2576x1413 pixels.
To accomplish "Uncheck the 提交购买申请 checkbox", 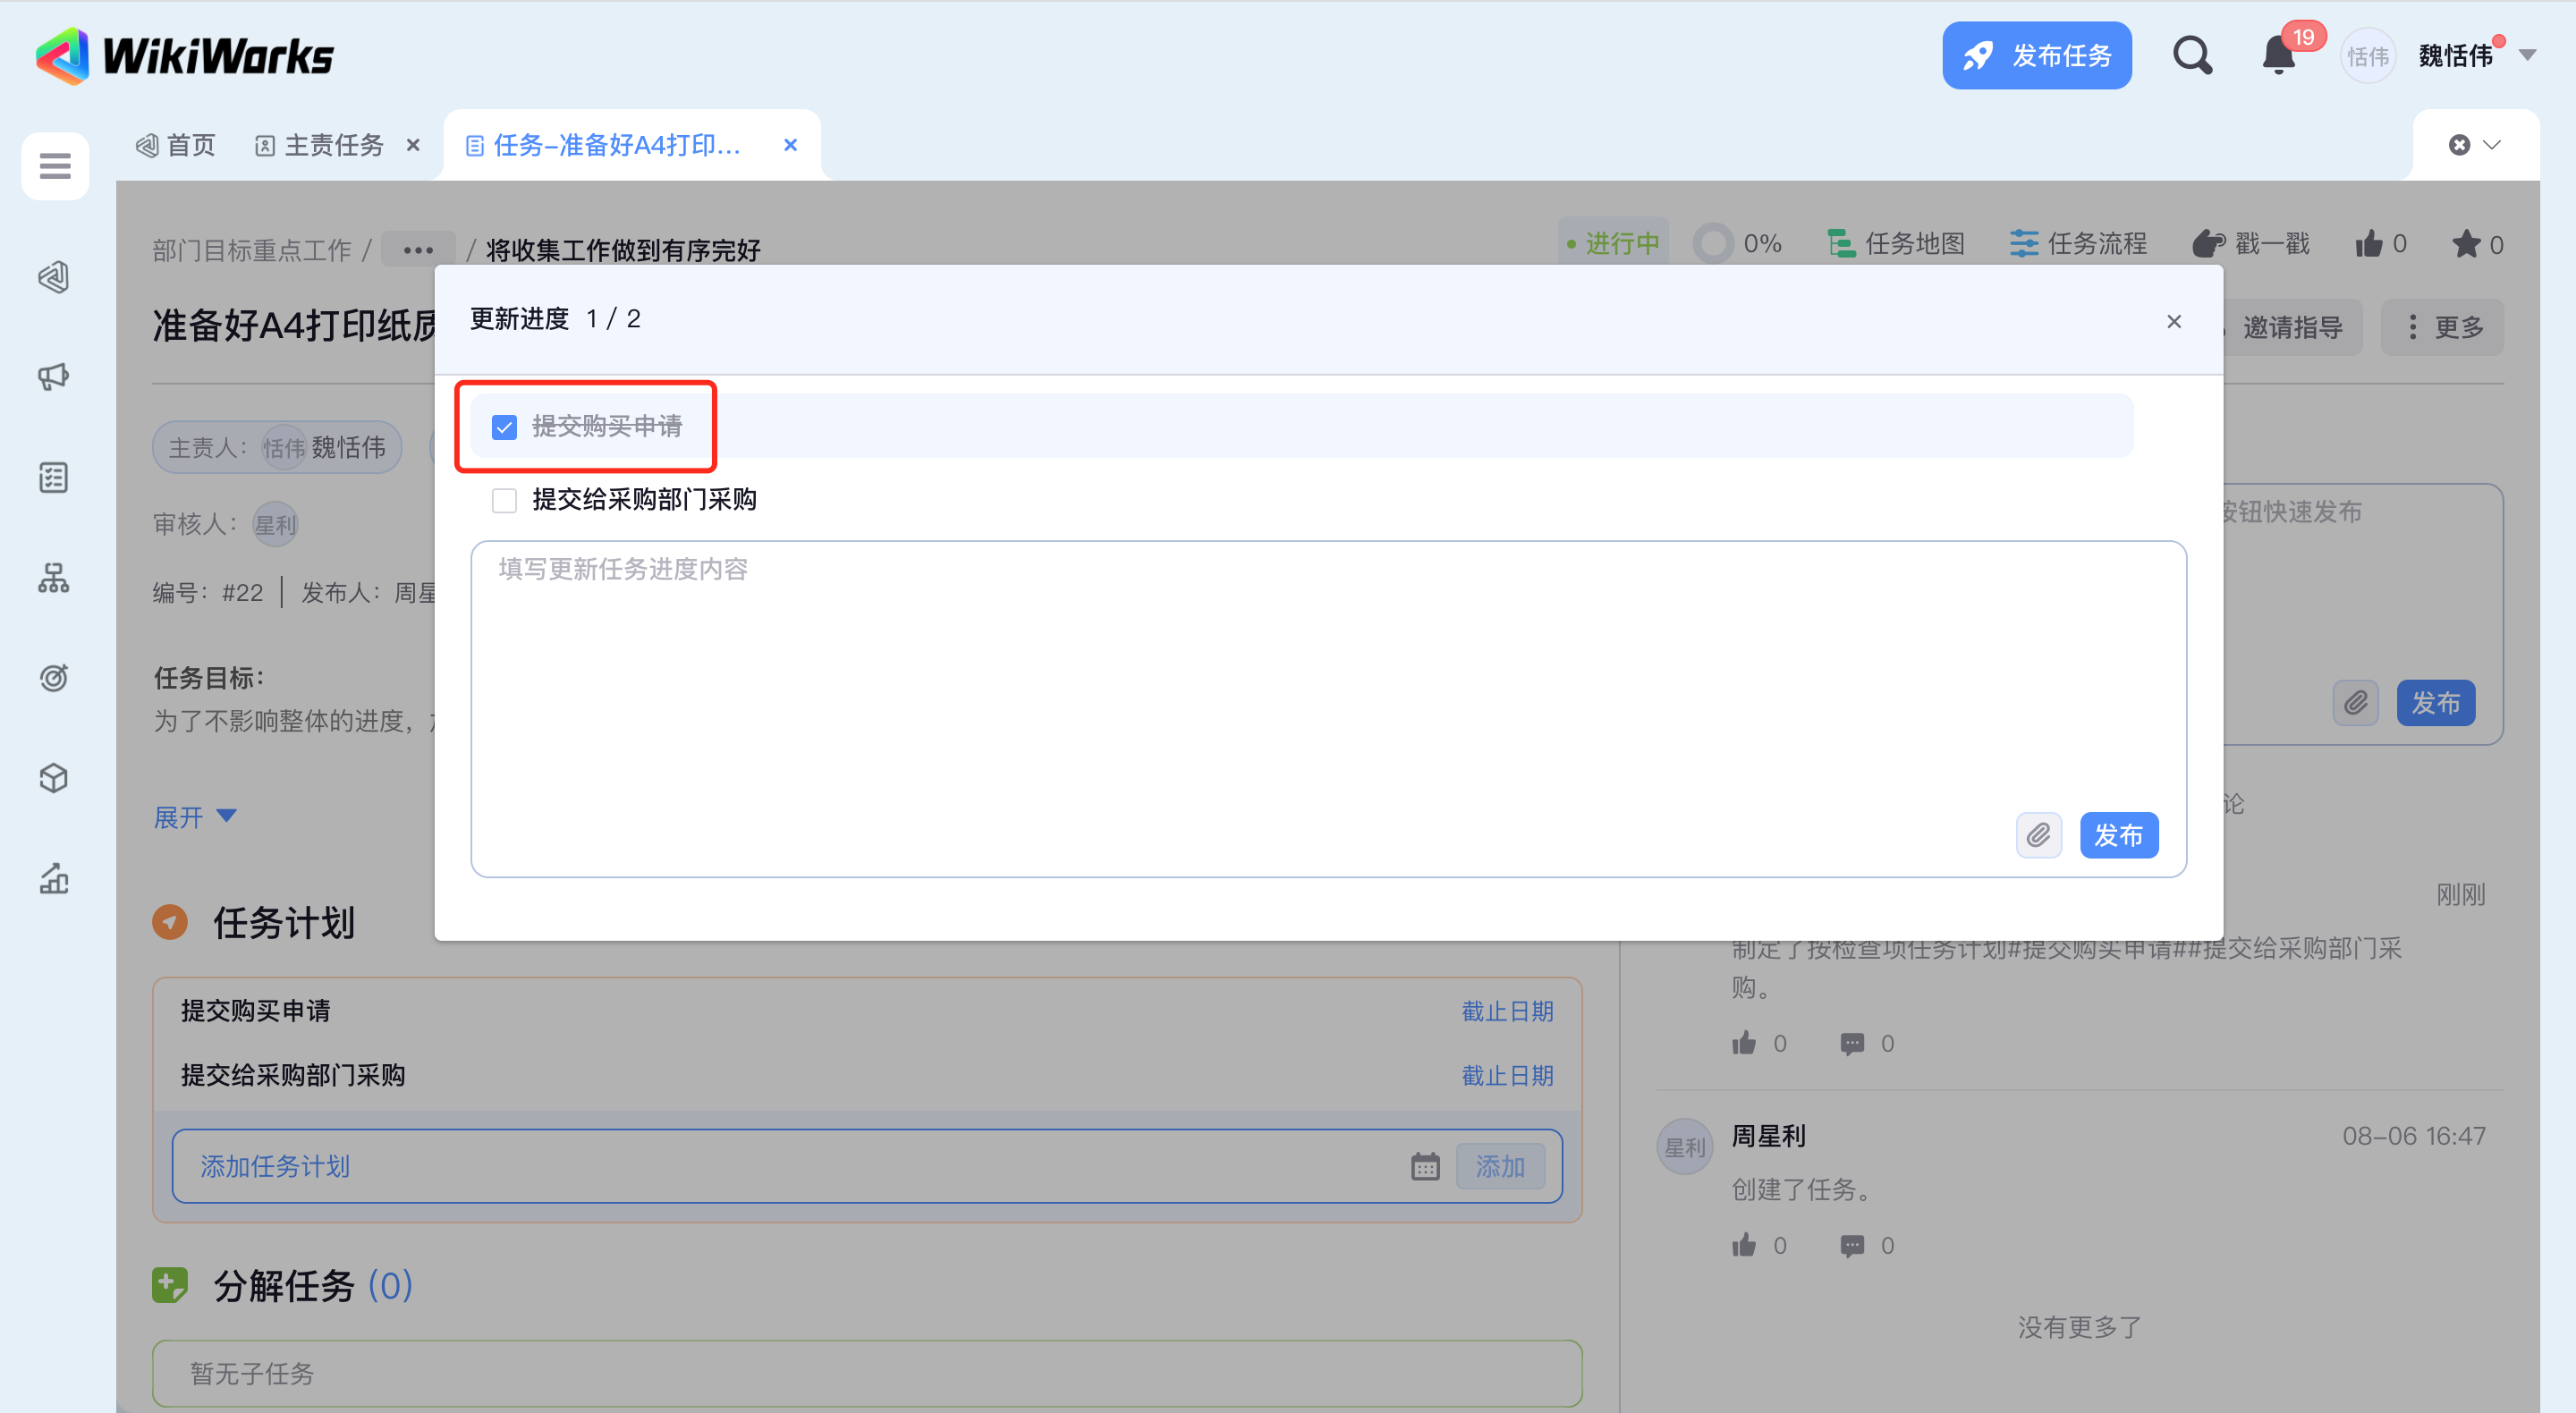I will pyautogui.click(x=504, y=427).
